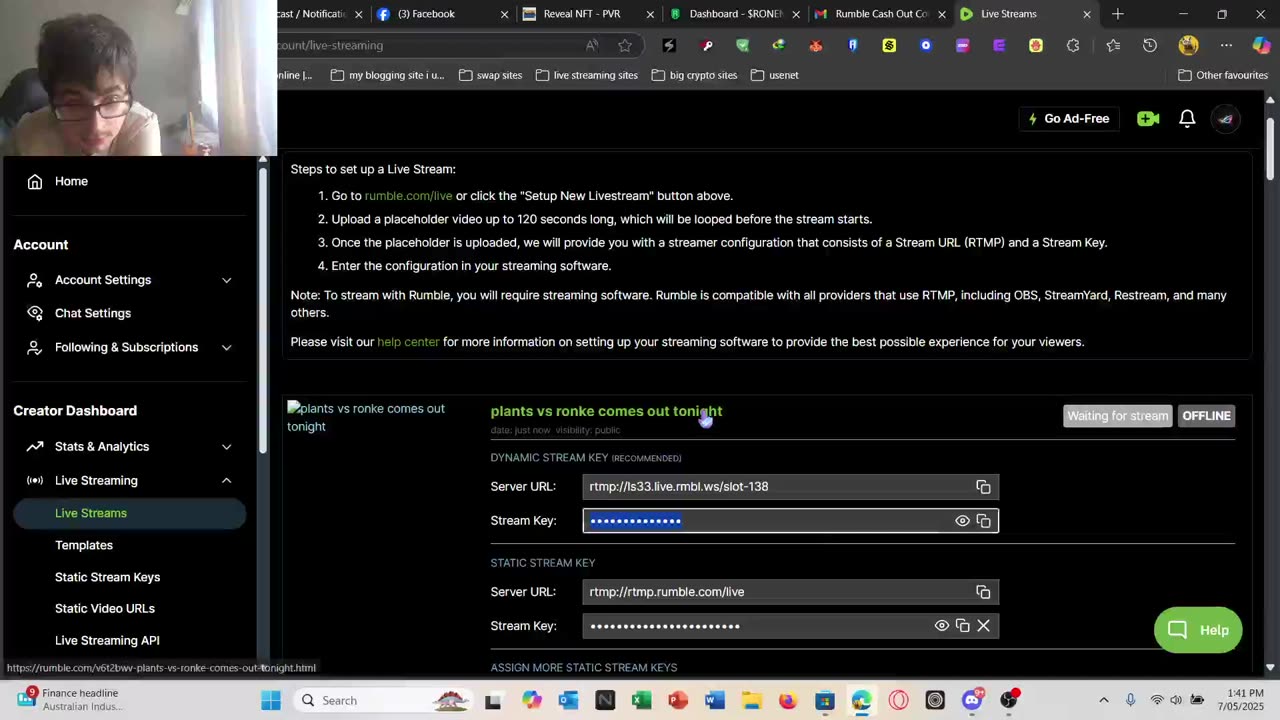Click the static Stream Key field

790,626
